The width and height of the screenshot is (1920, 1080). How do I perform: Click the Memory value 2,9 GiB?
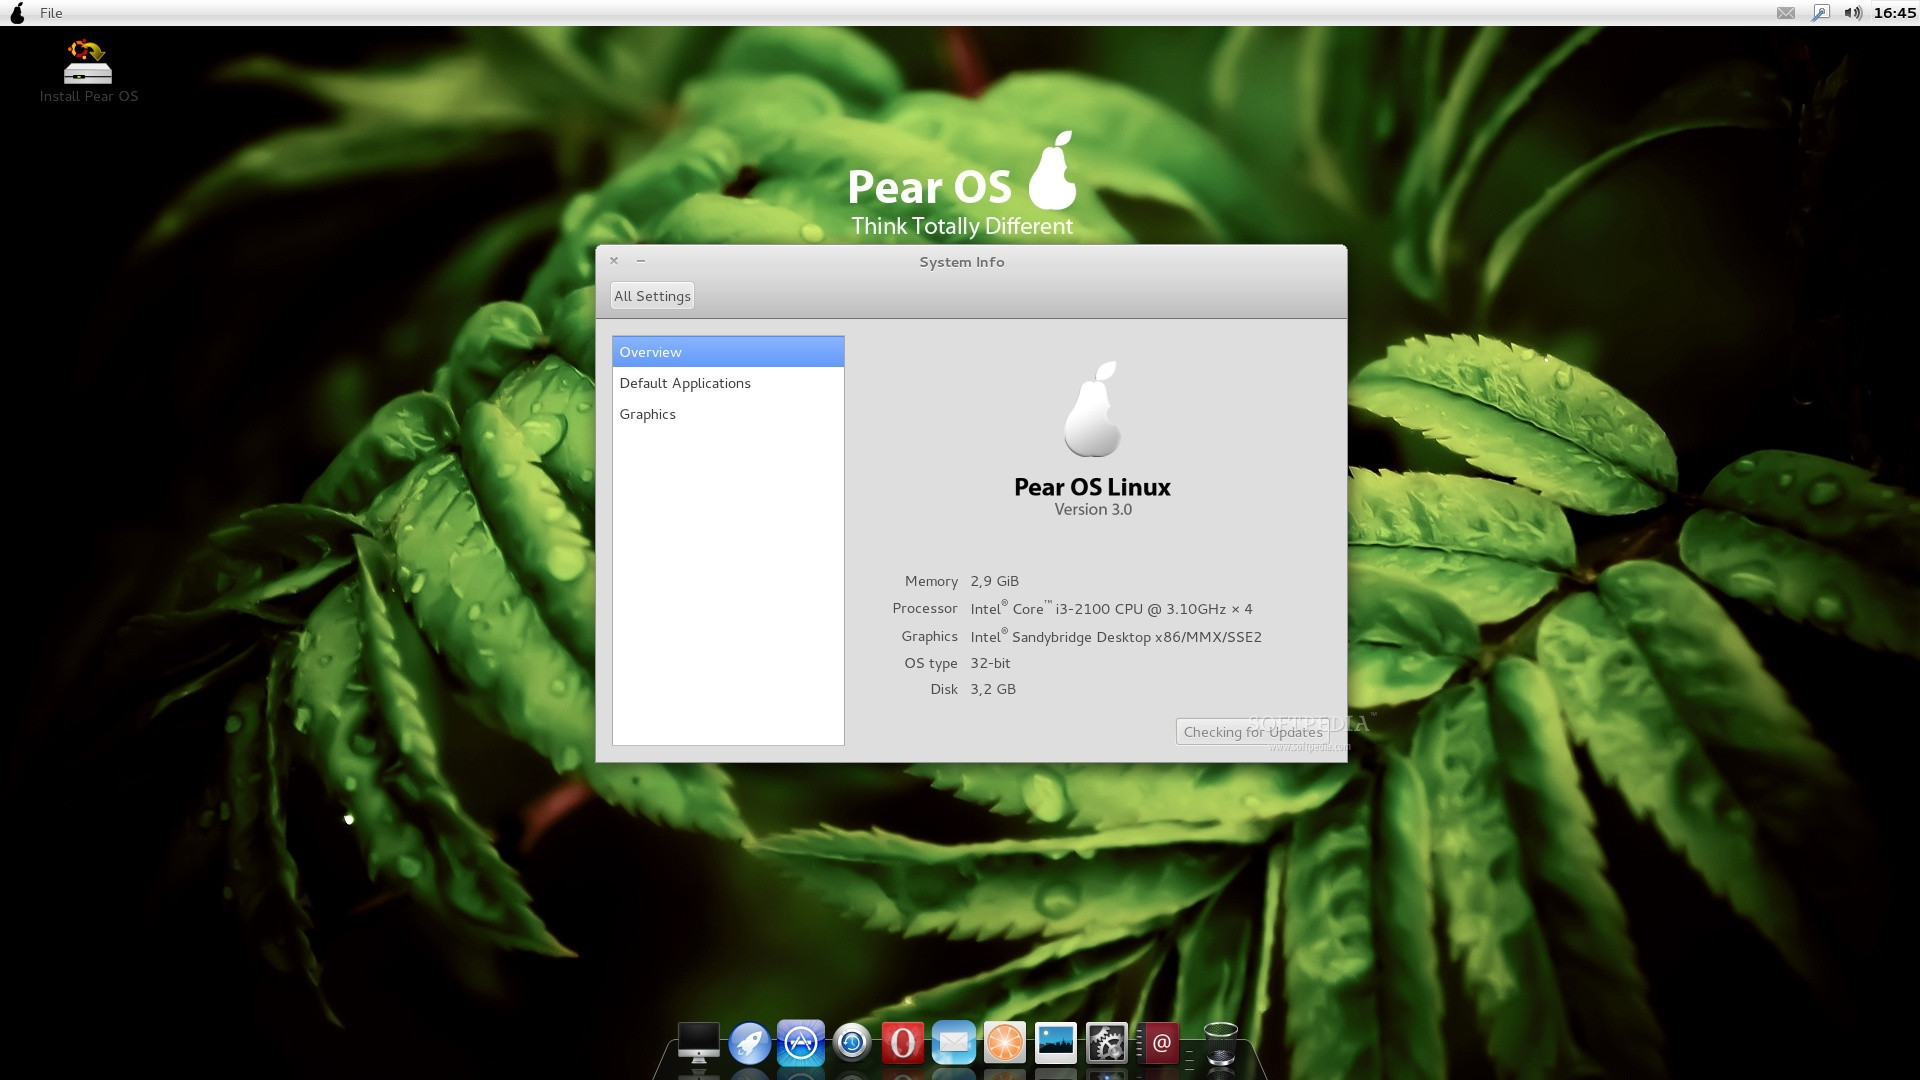(x=994, y=581)
